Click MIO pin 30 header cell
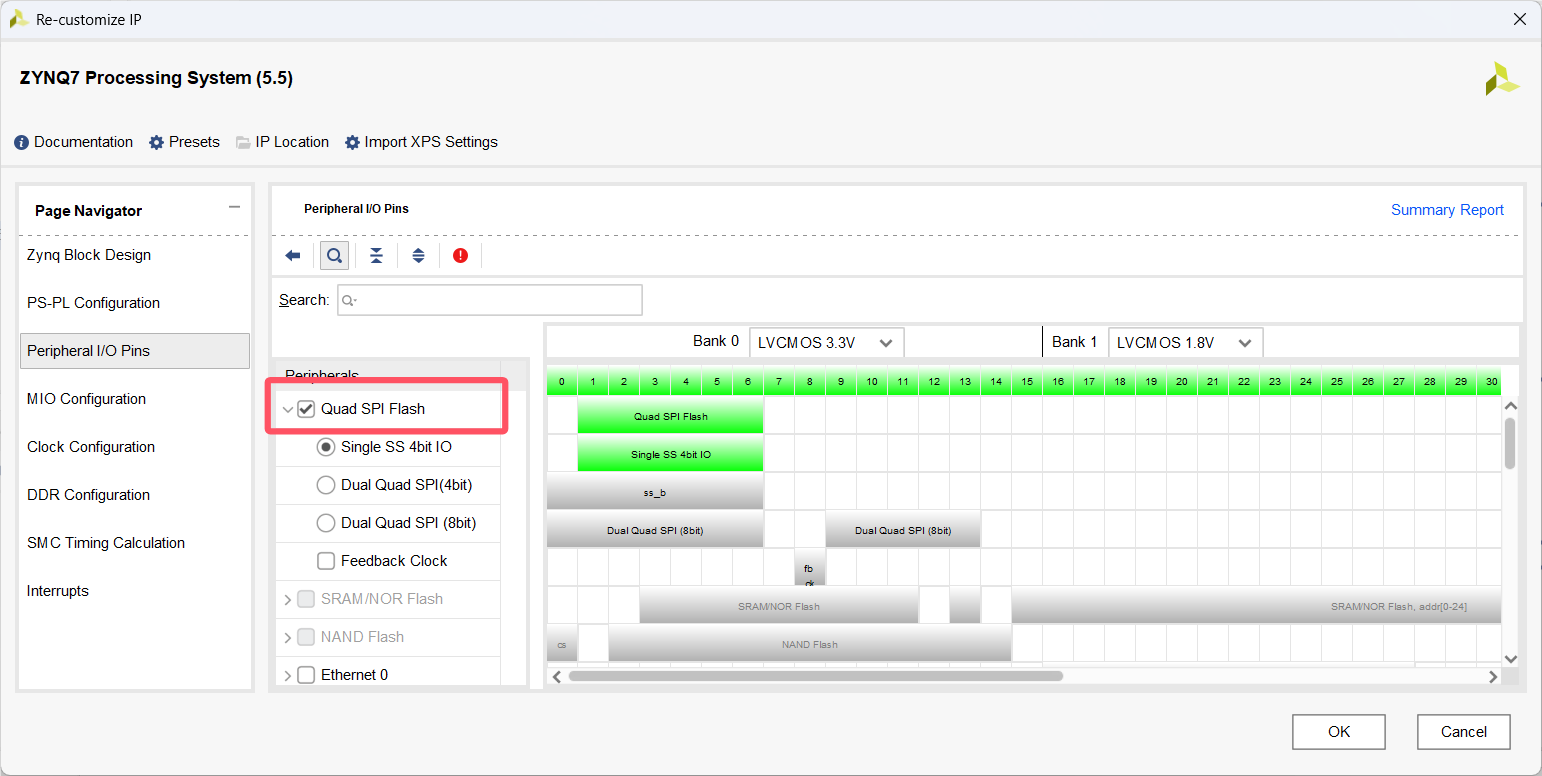Image resolution: width=1542 pixels, height=776 pixels. click(1491, 381)
